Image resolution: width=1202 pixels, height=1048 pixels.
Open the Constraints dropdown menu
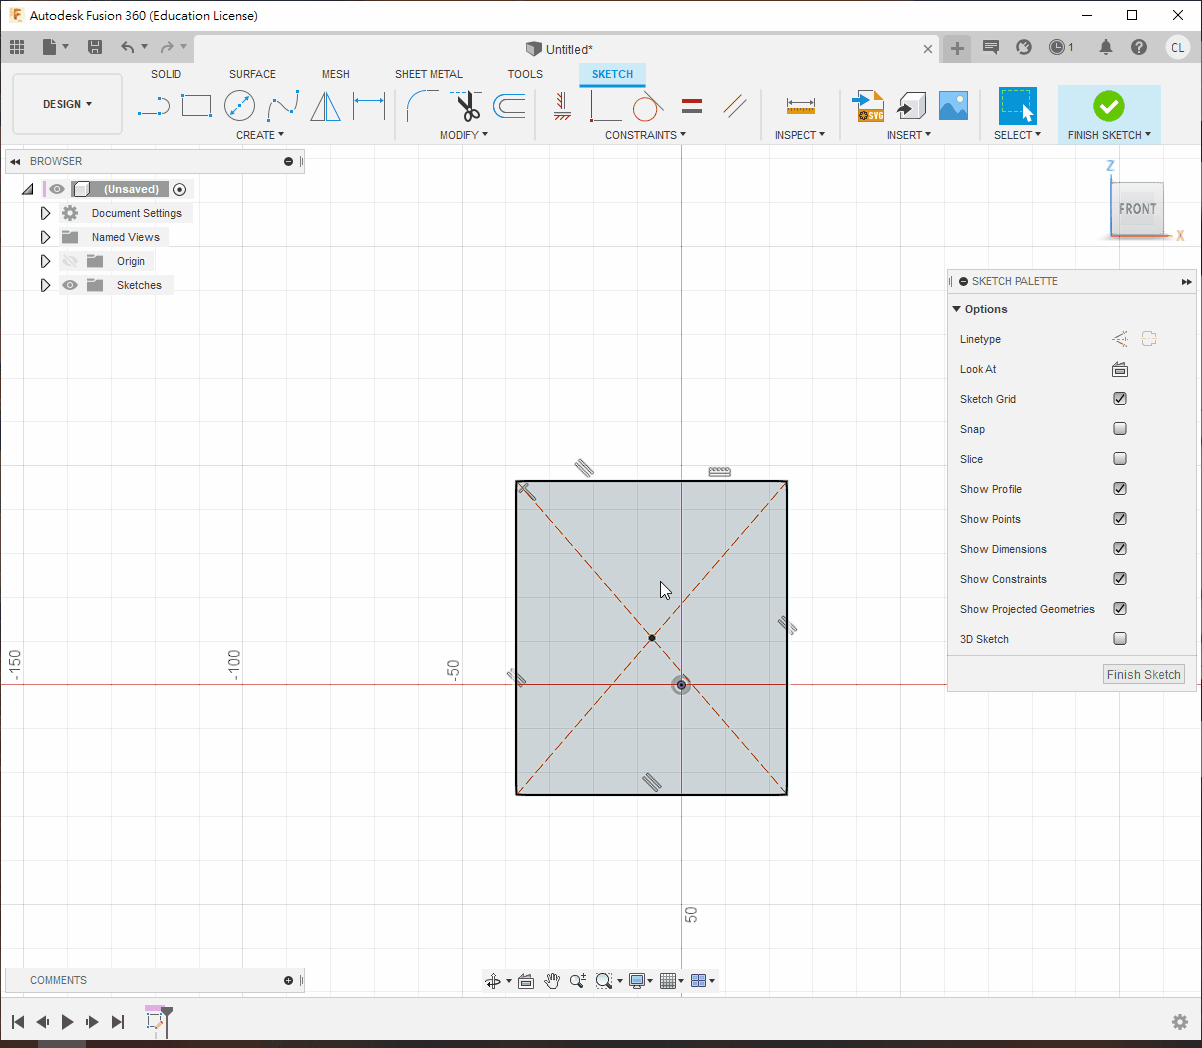[645, 135]
